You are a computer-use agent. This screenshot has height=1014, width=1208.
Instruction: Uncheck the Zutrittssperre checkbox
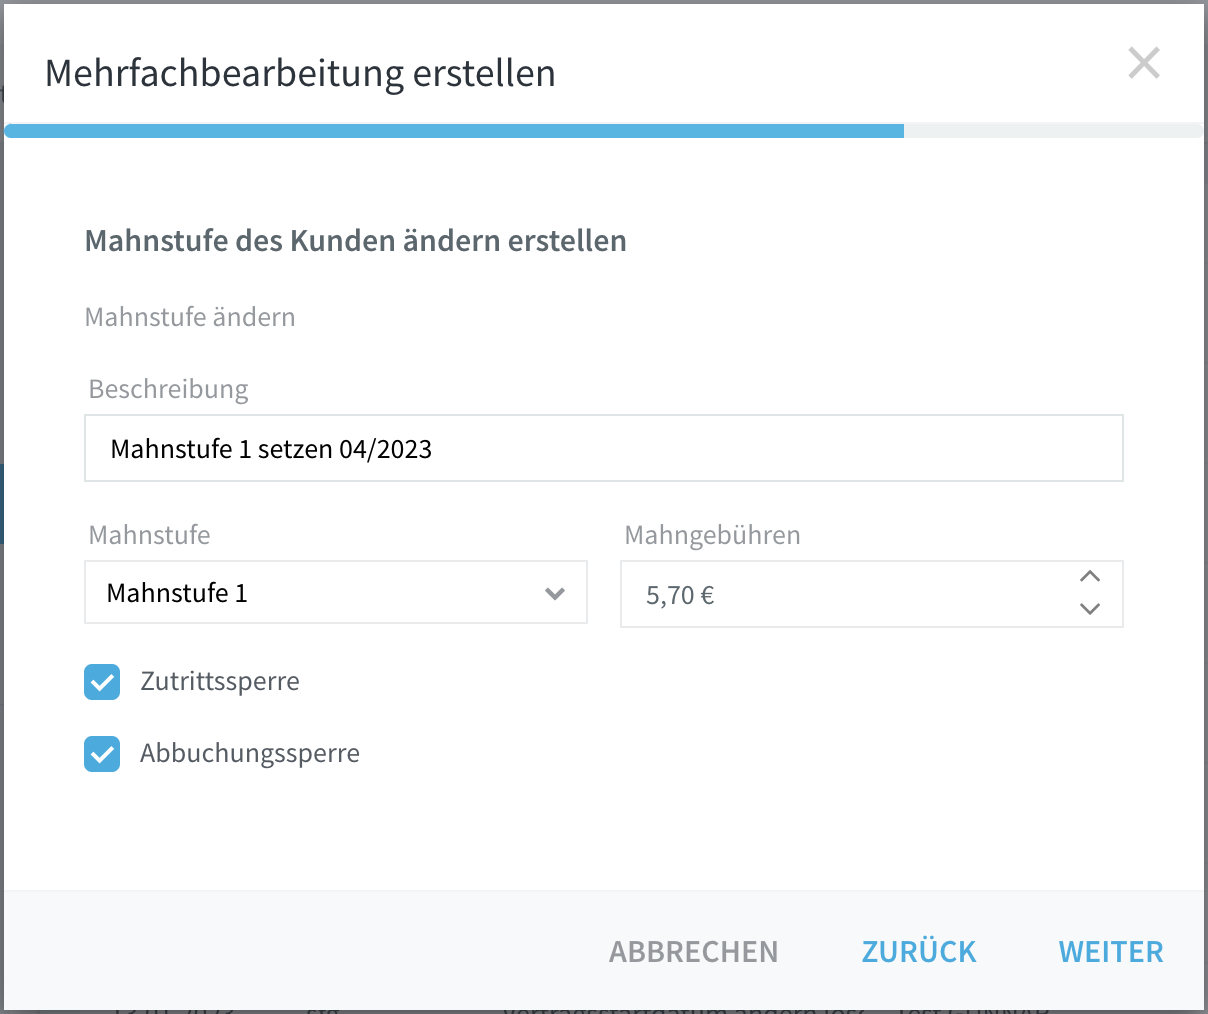(x=102, y=682)
